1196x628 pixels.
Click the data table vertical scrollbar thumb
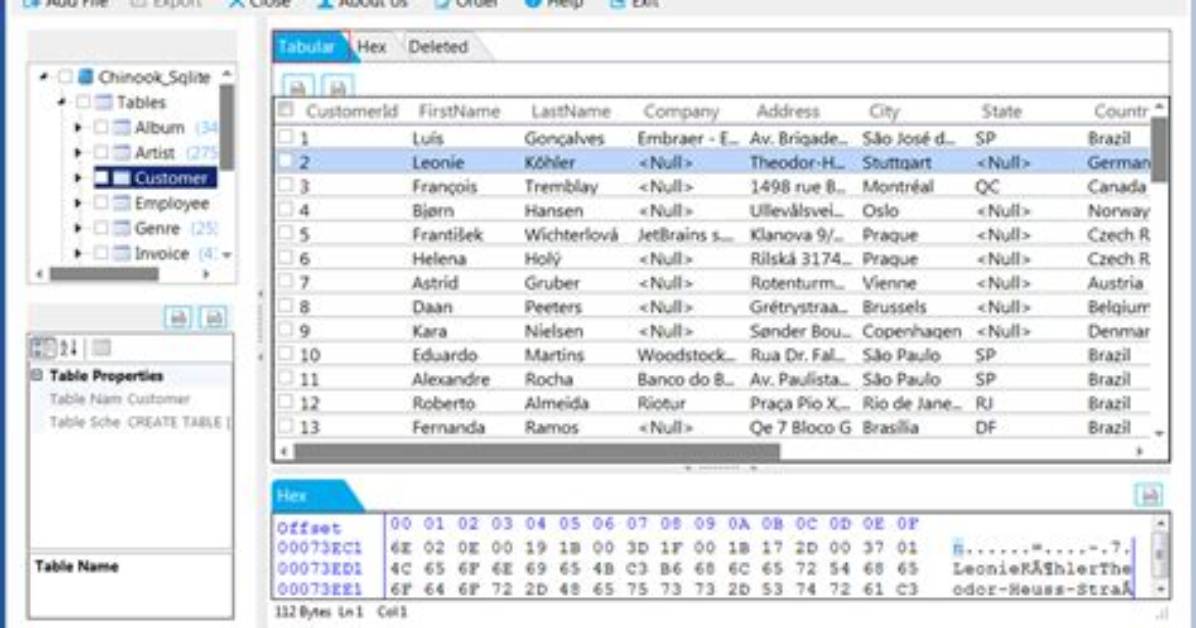1159,150
